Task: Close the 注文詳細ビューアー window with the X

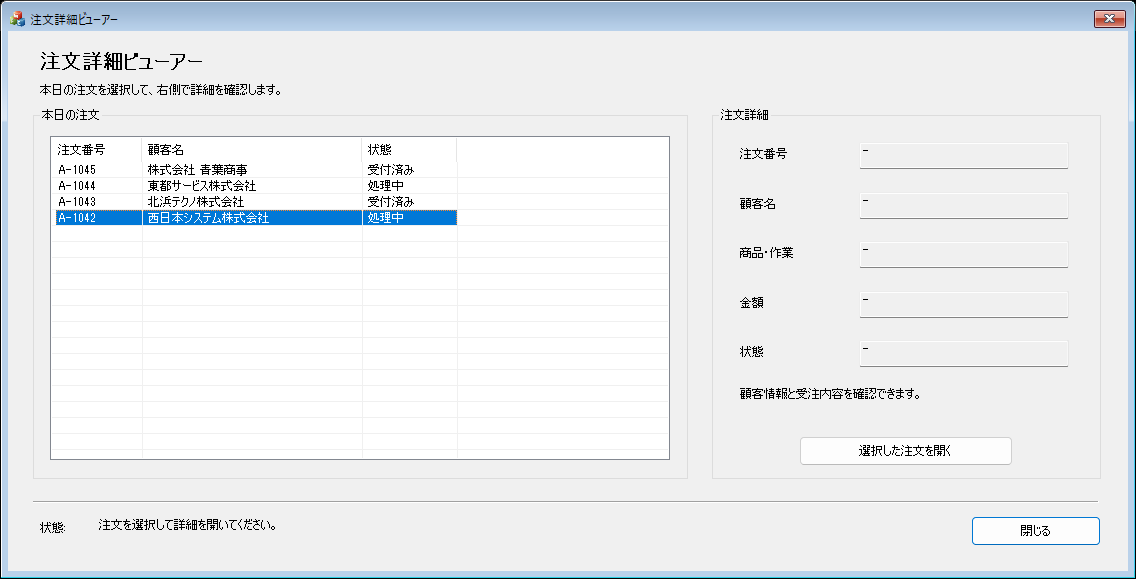Action: [x=1108, y=19]
